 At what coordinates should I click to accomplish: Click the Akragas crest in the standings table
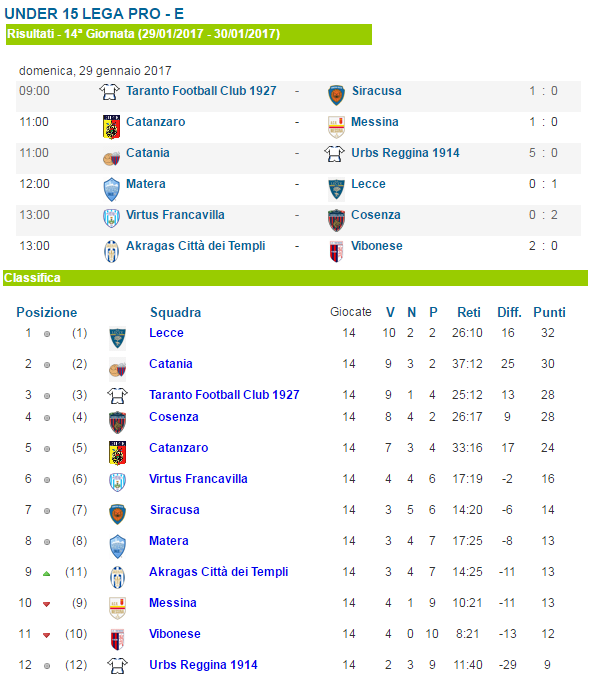tap(117, 577)
